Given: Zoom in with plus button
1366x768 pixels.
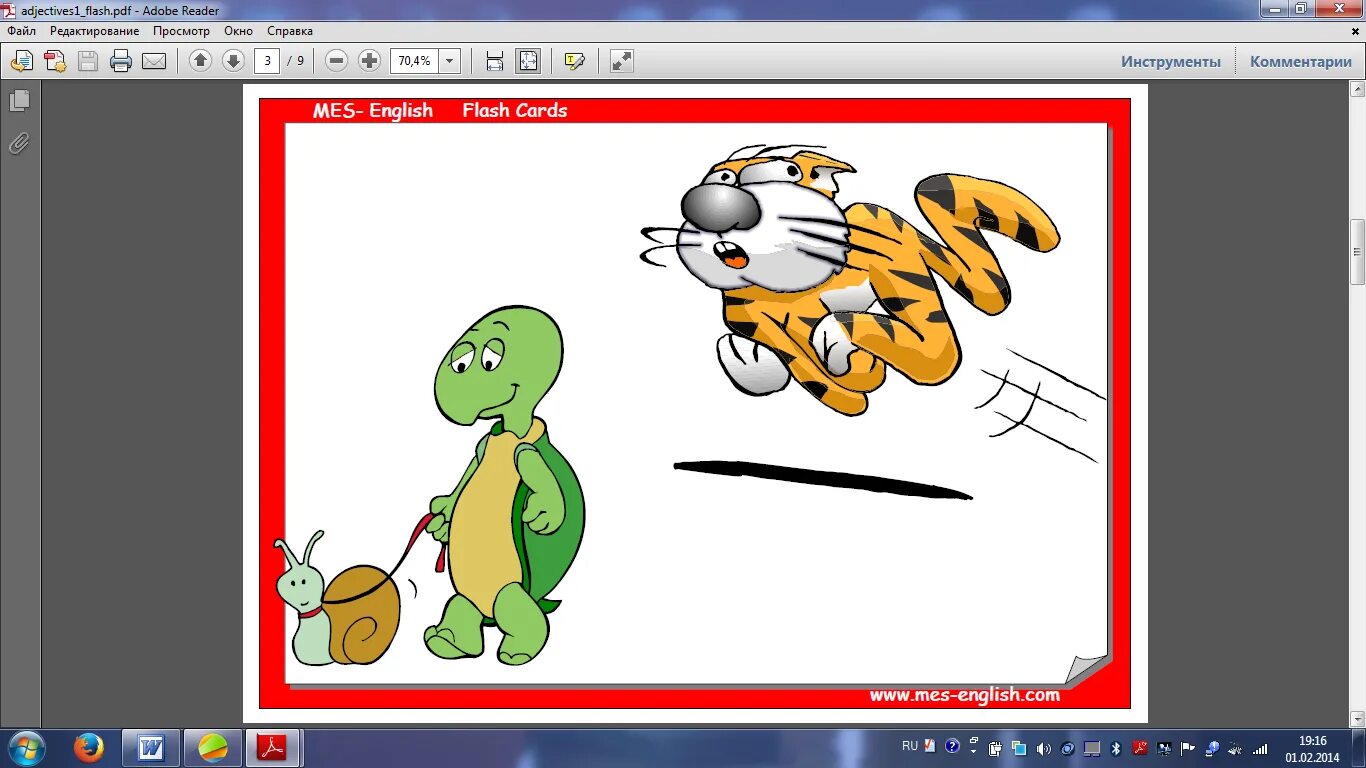Looking at the screenshot, I should click(x=370, y=61).
